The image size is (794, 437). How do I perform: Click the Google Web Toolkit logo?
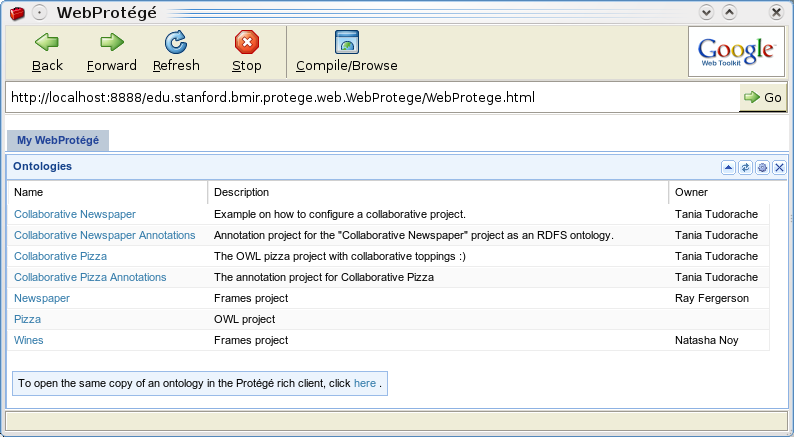[736, 52]
